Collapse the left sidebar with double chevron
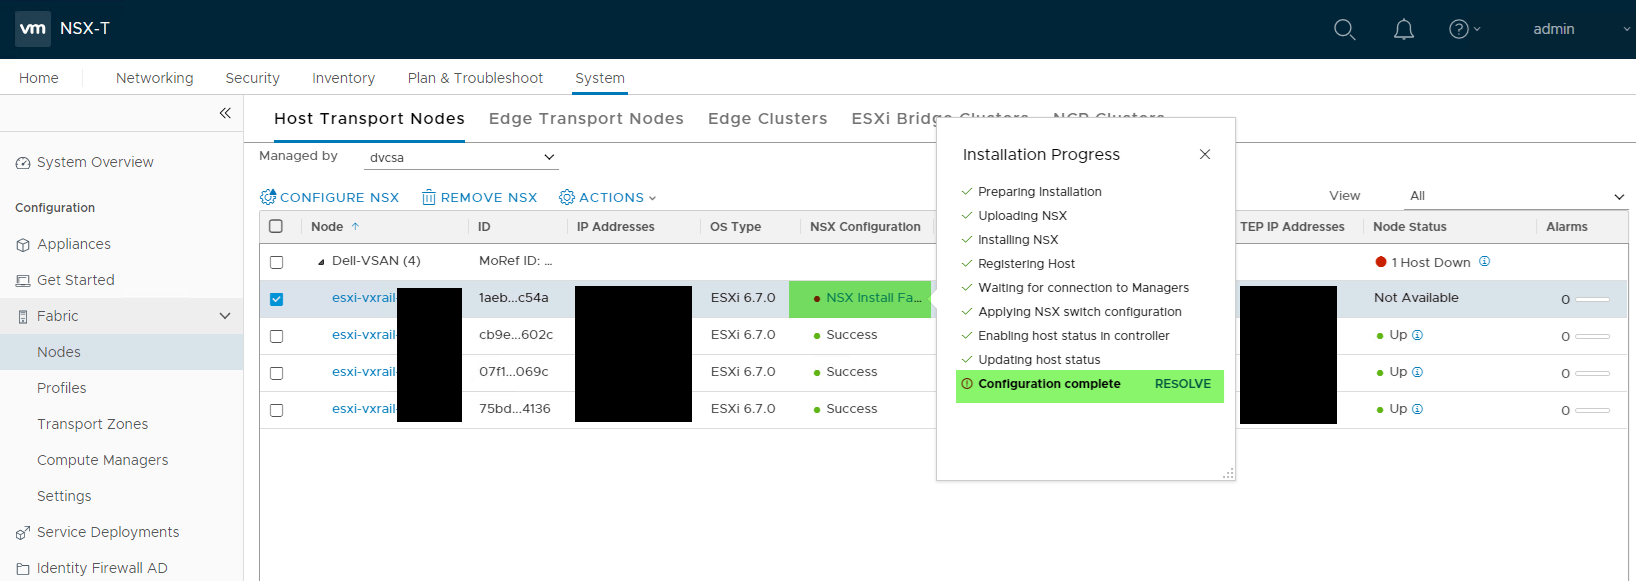Screen dimensions: 1636x581 click(x=225, y=113)
